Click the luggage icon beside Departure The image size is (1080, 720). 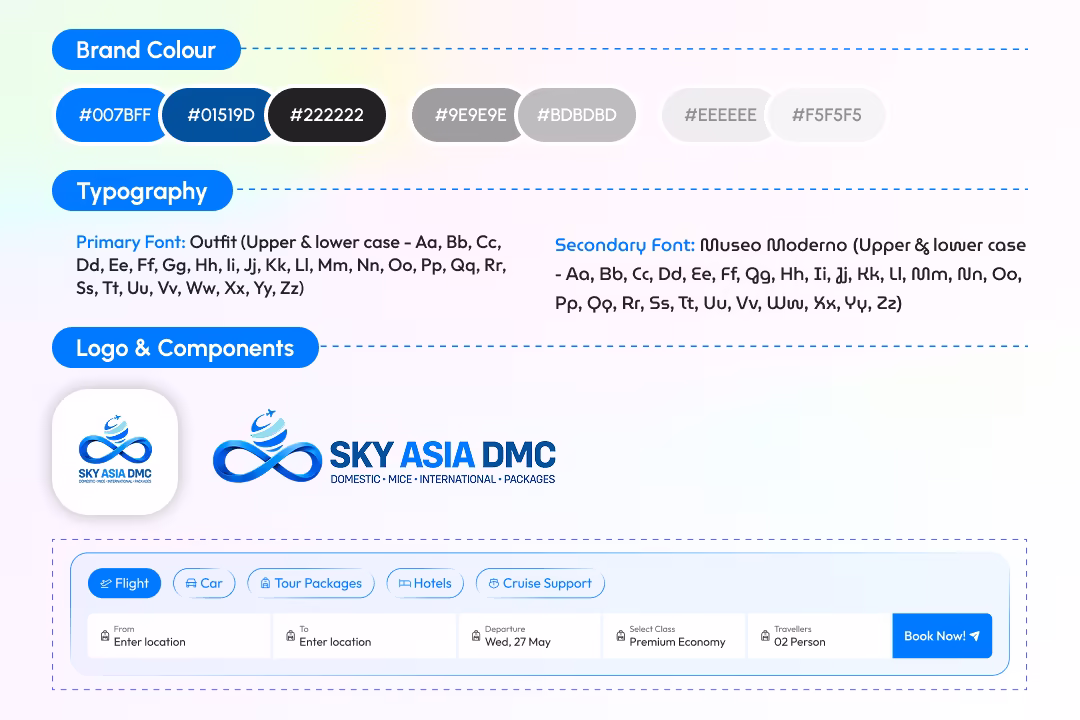click(x=476, y=635)
